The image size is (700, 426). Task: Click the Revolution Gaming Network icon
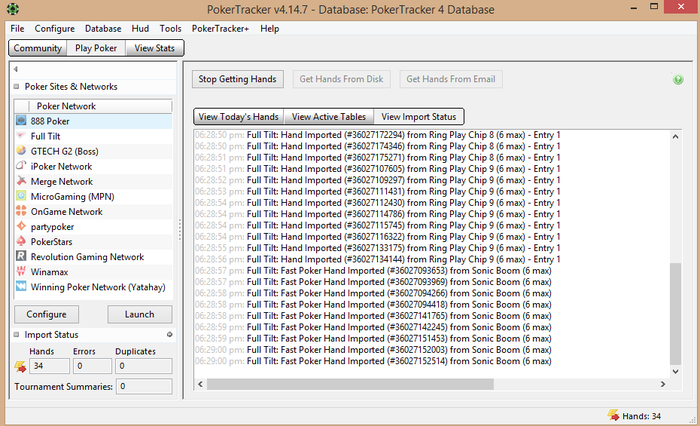[21, 256]
